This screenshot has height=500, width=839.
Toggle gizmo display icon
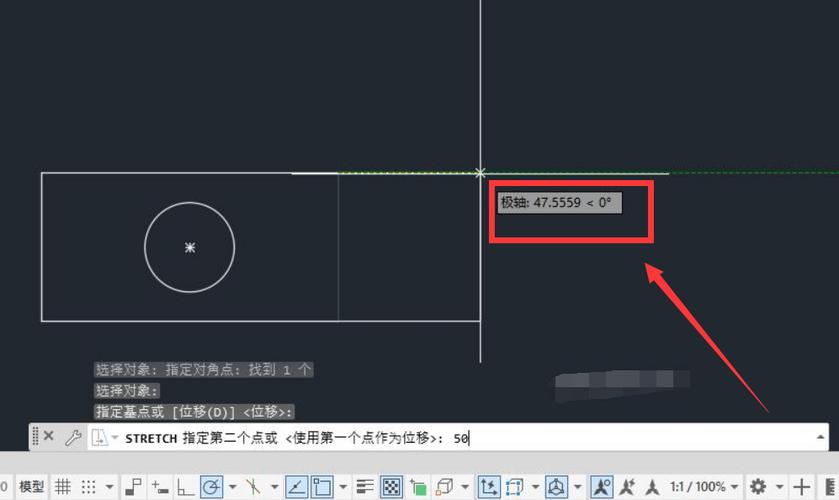pyautogui.click(x=556, y=487)
